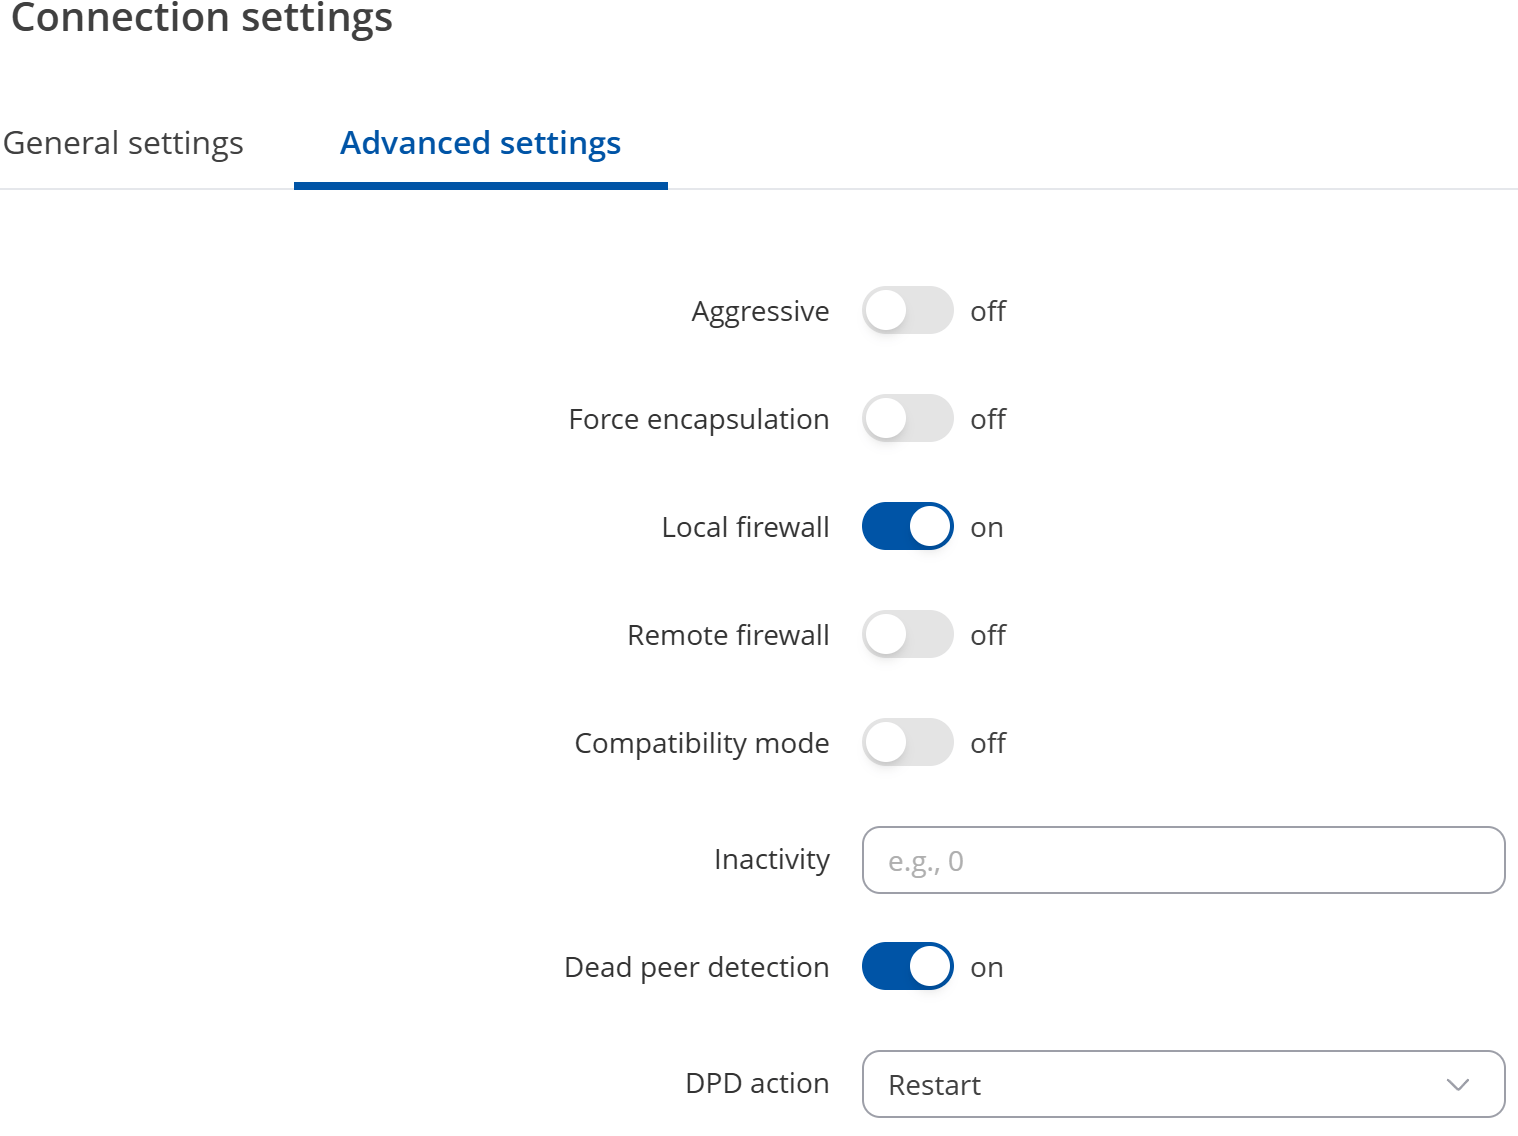The image size is (1518, 1136).
Task: Click the Remote firewall label
Action: (x=728, y=634)
